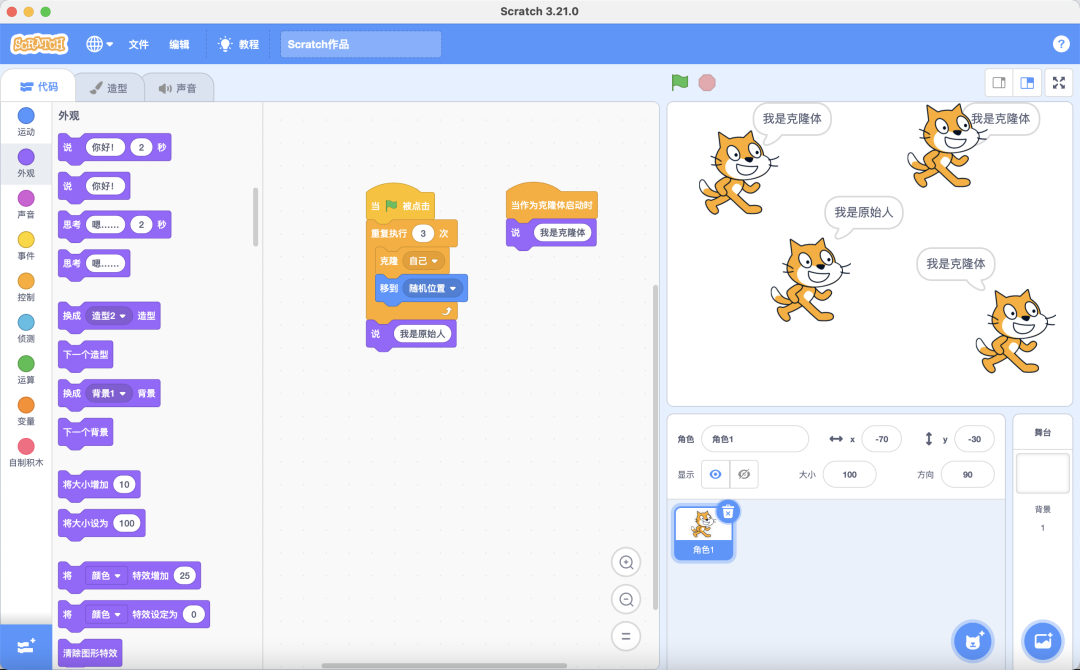Click the project title field Scratch作品
The image size is (1080, 670).
(x=361, y=44)
